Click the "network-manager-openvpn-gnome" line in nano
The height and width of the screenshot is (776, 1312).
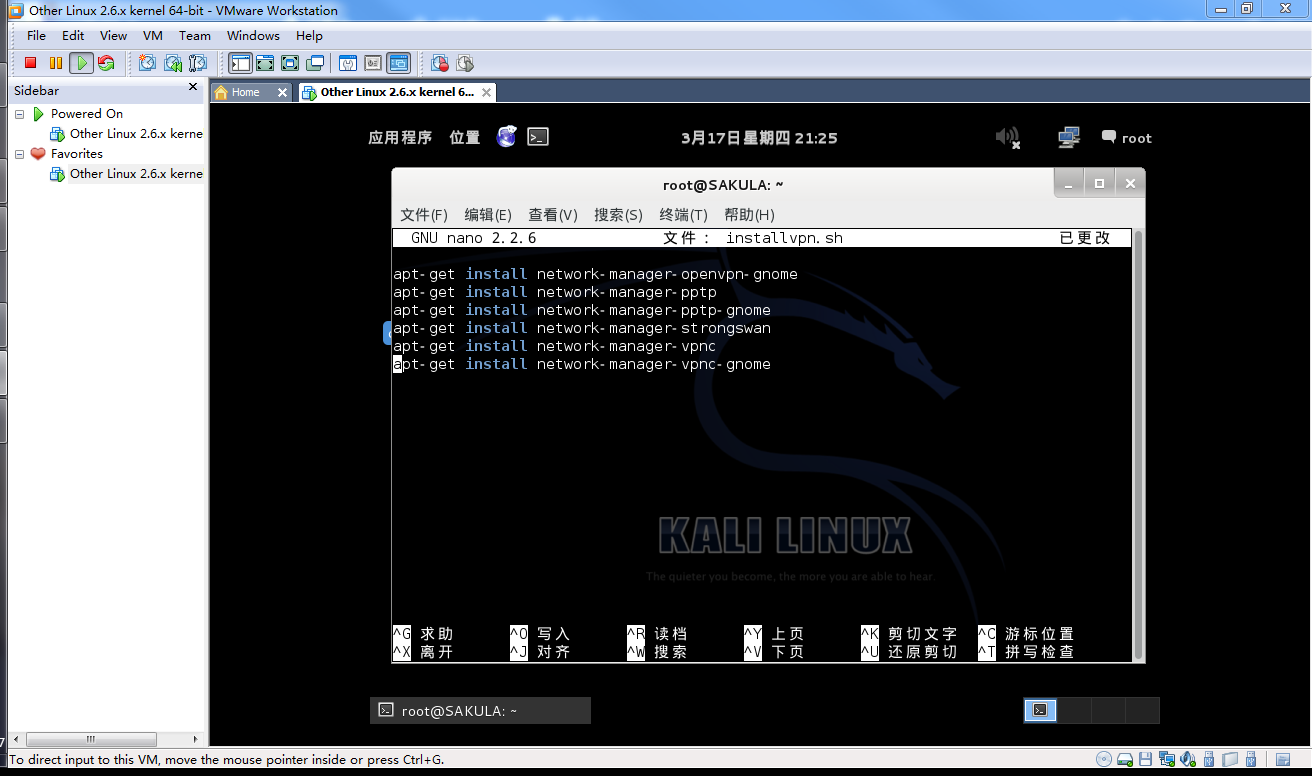[595, 274]
